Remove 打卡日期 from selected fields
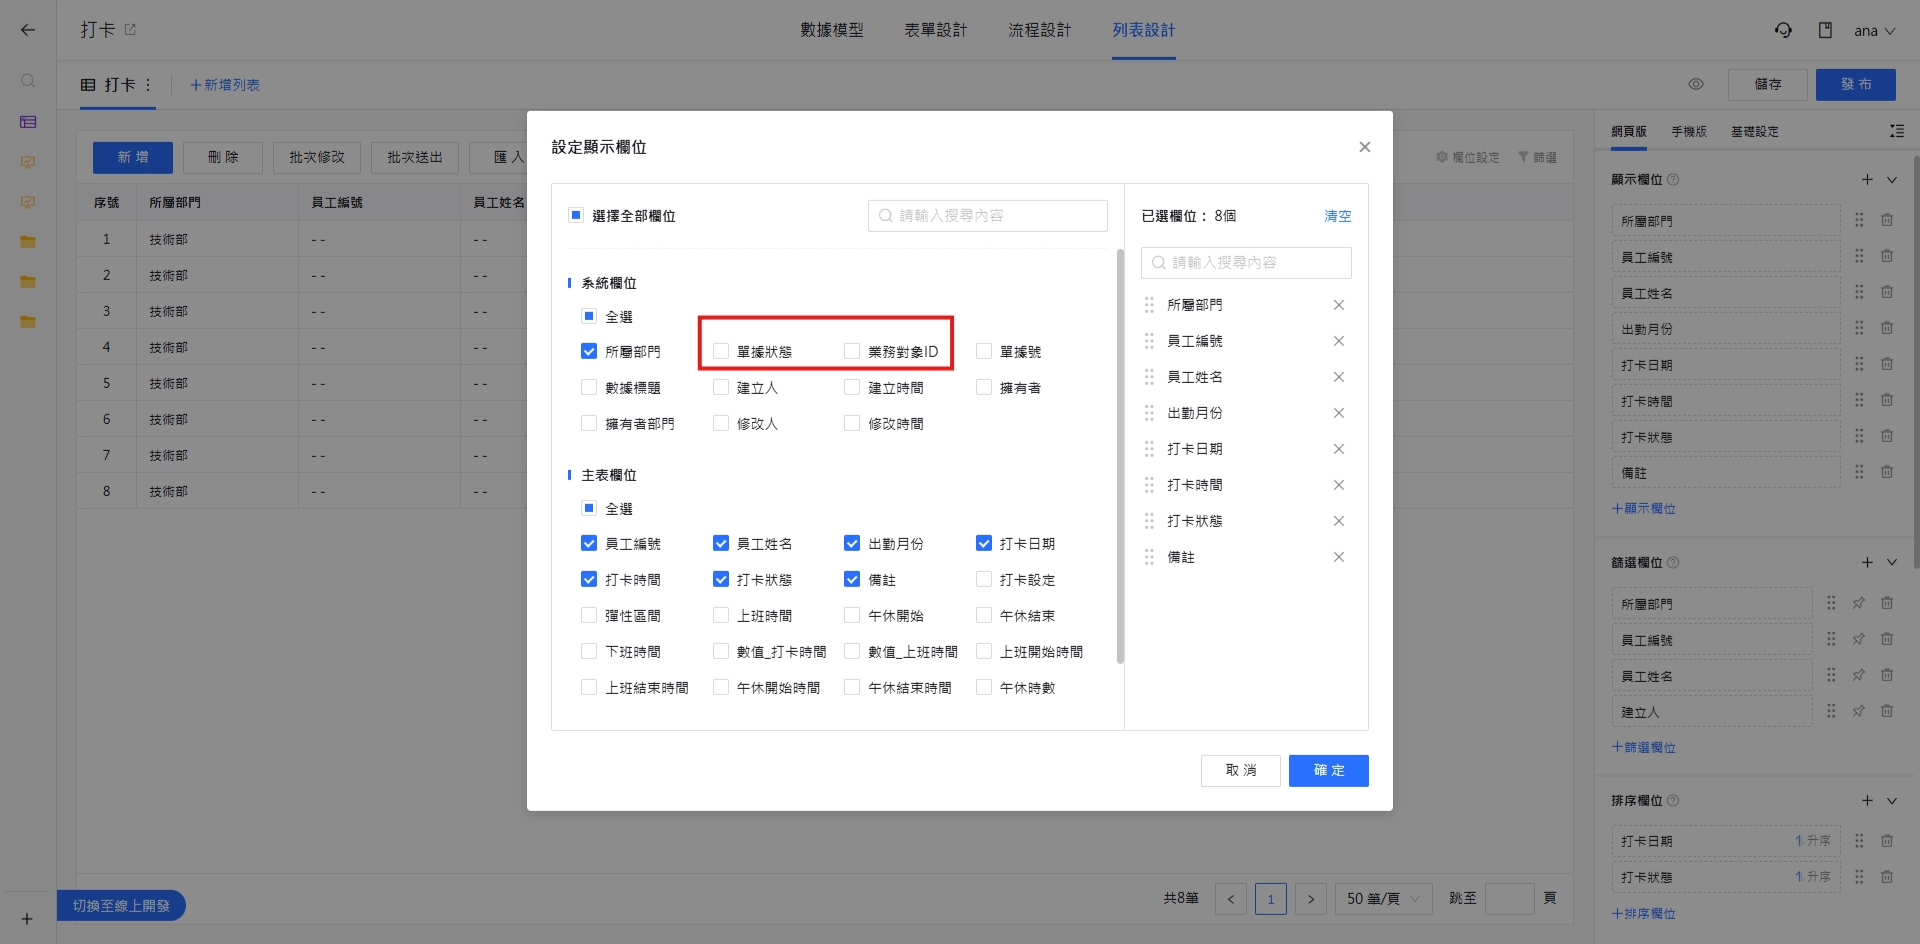 pyautogui.click(x=1339, y=449)
